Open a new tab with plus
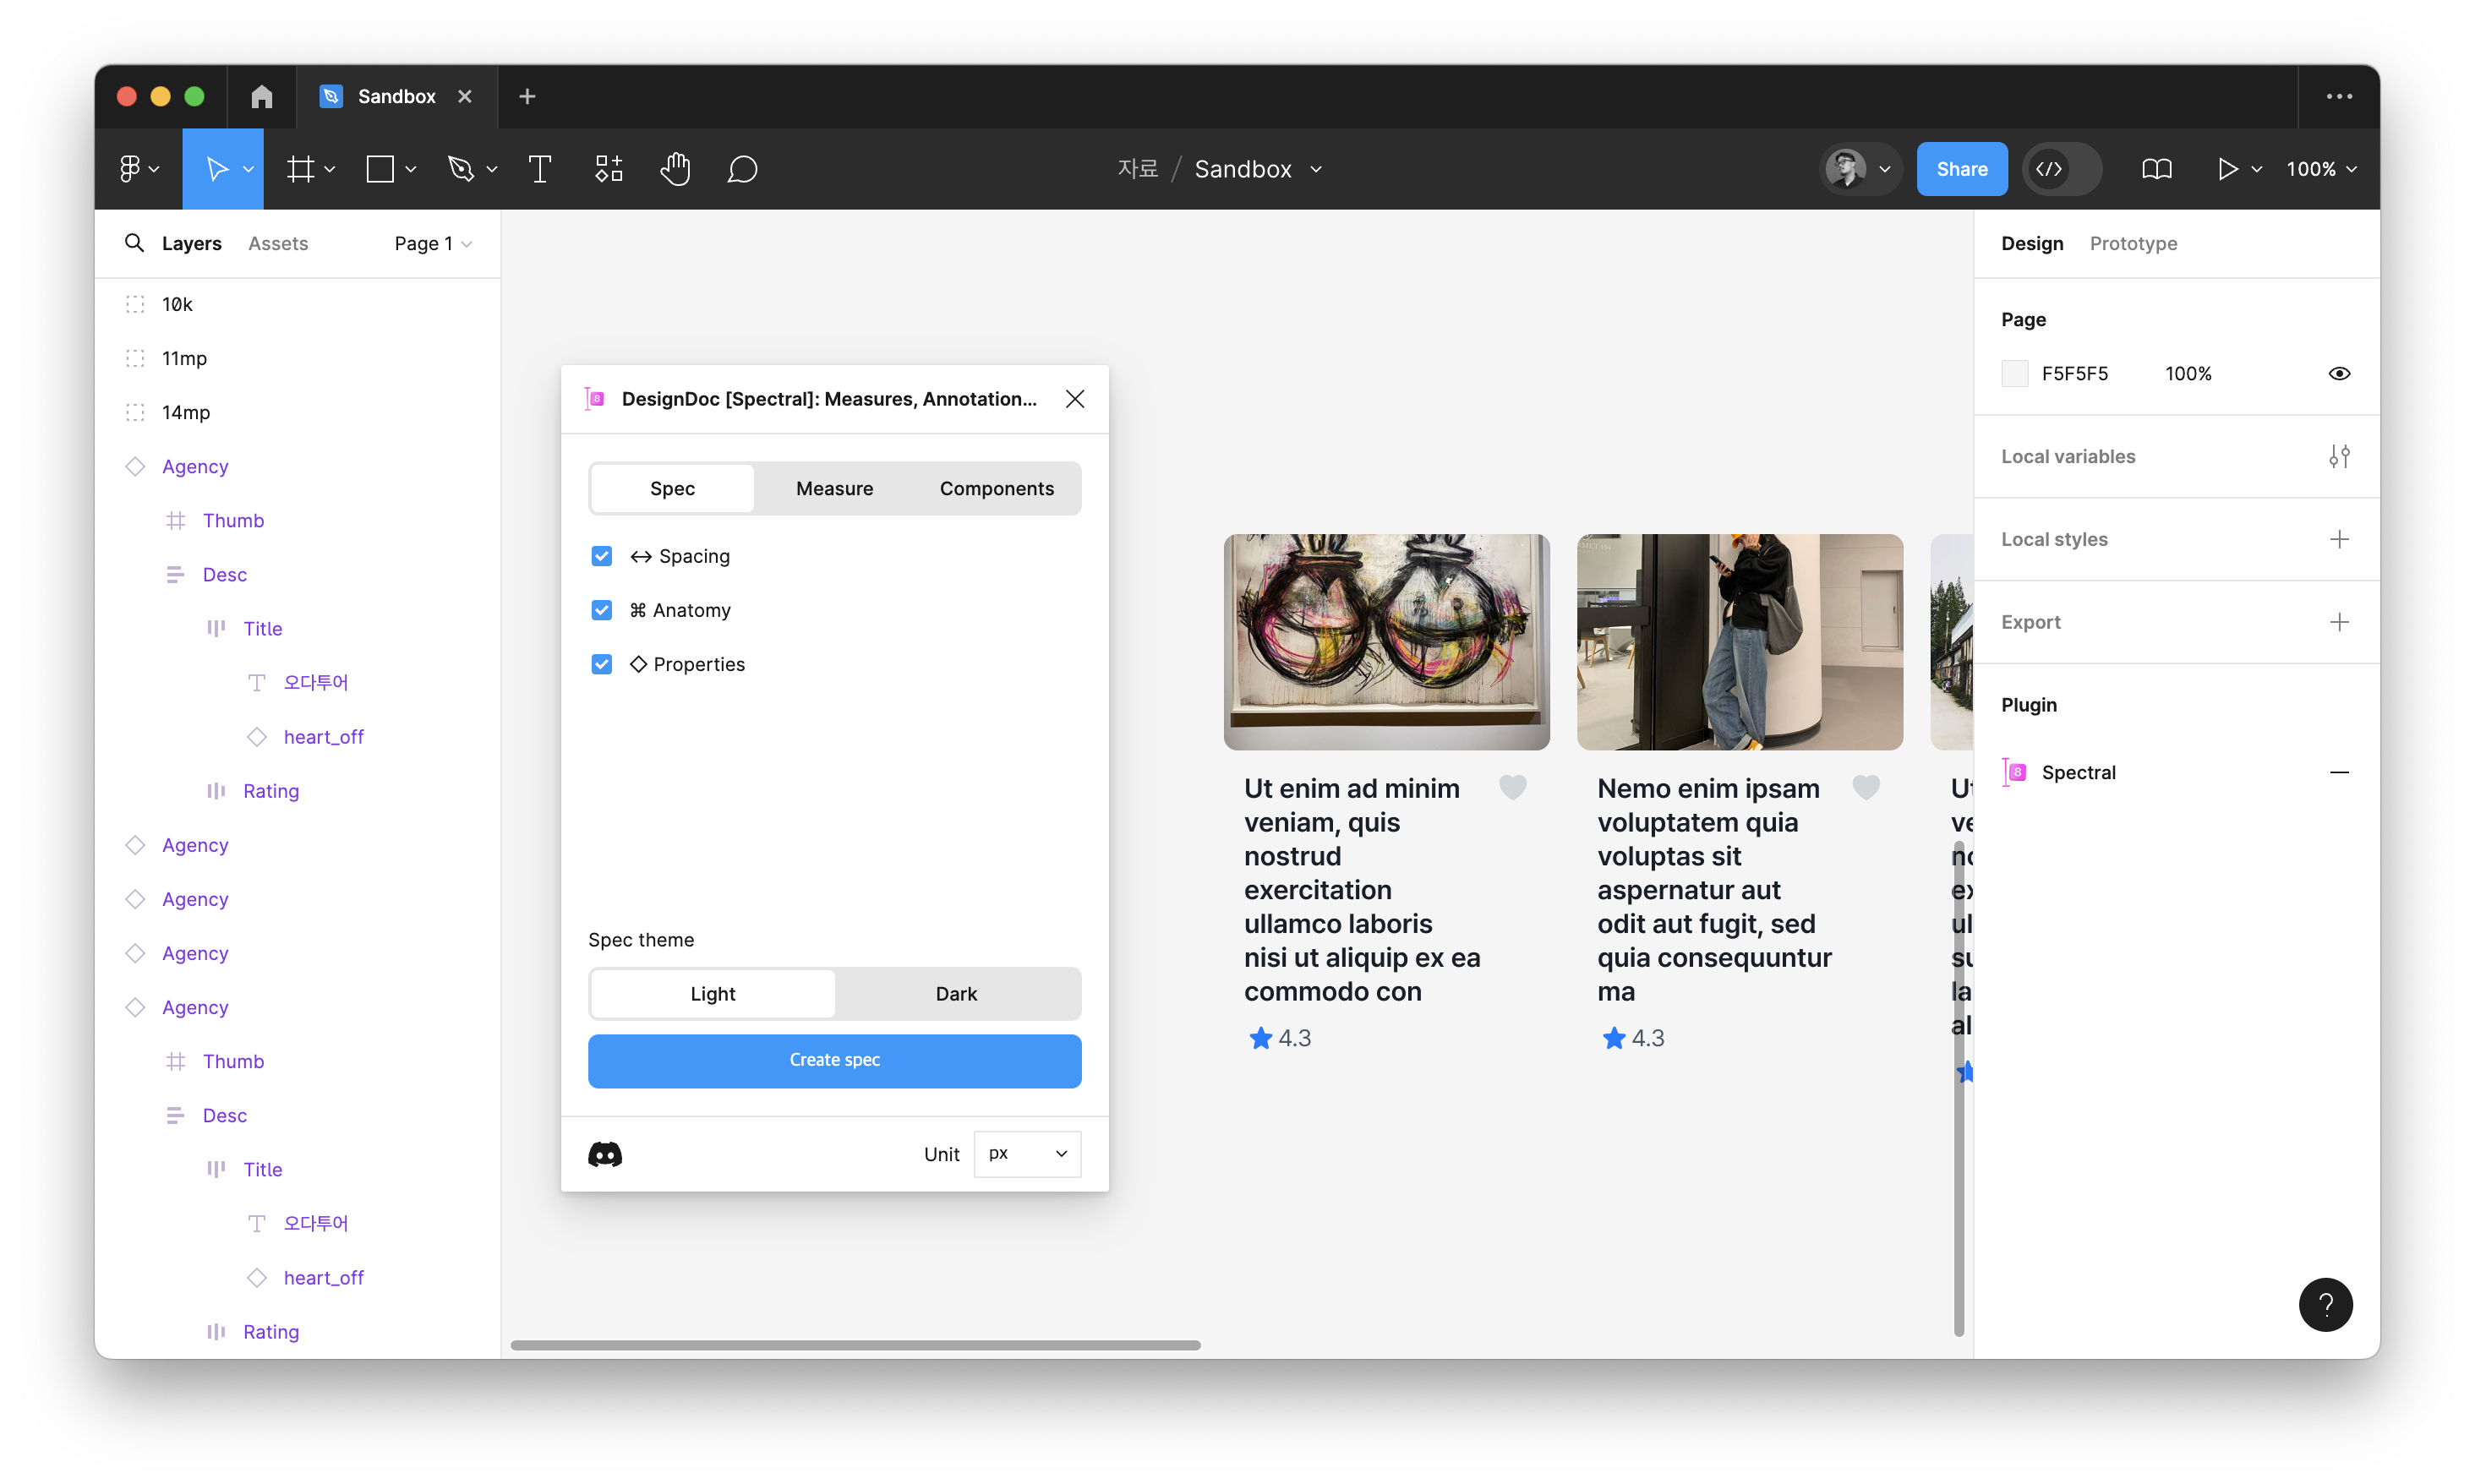This screenshot has width=2475, height=1484. (x=527, y=96)
